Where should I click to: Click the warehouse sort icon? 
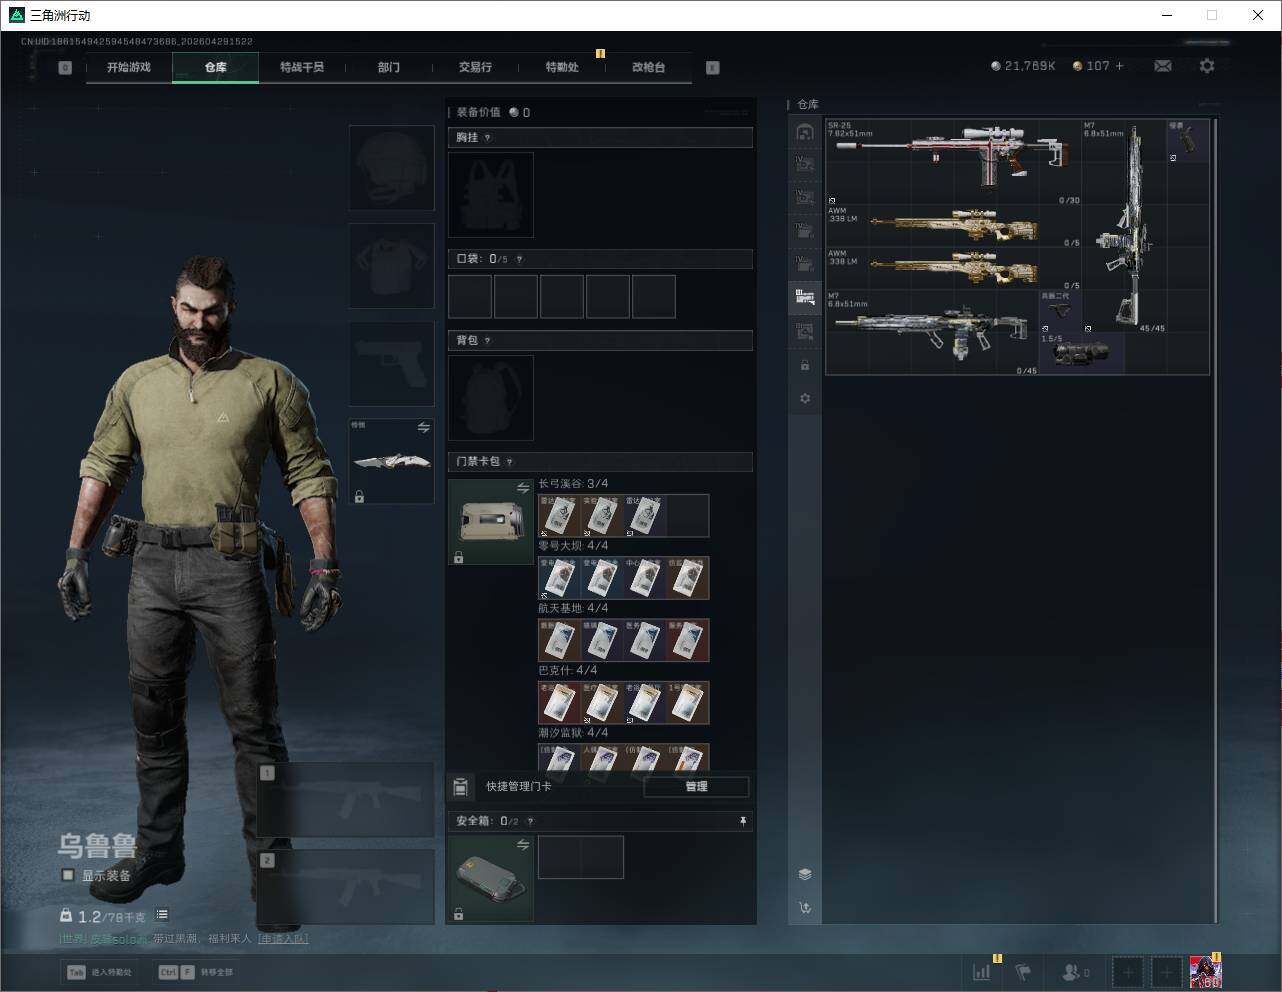805,908
